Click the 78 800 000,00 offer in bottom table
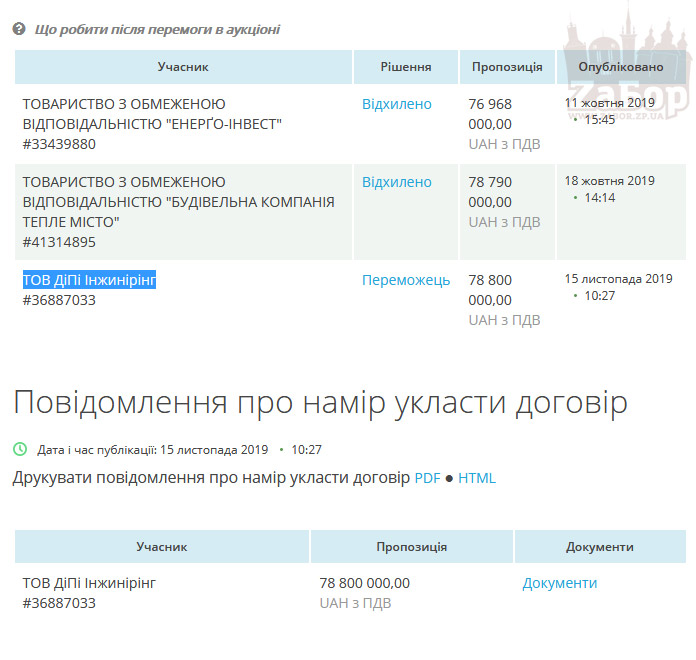Screen dimensions: 696x660 click(364, 583)
